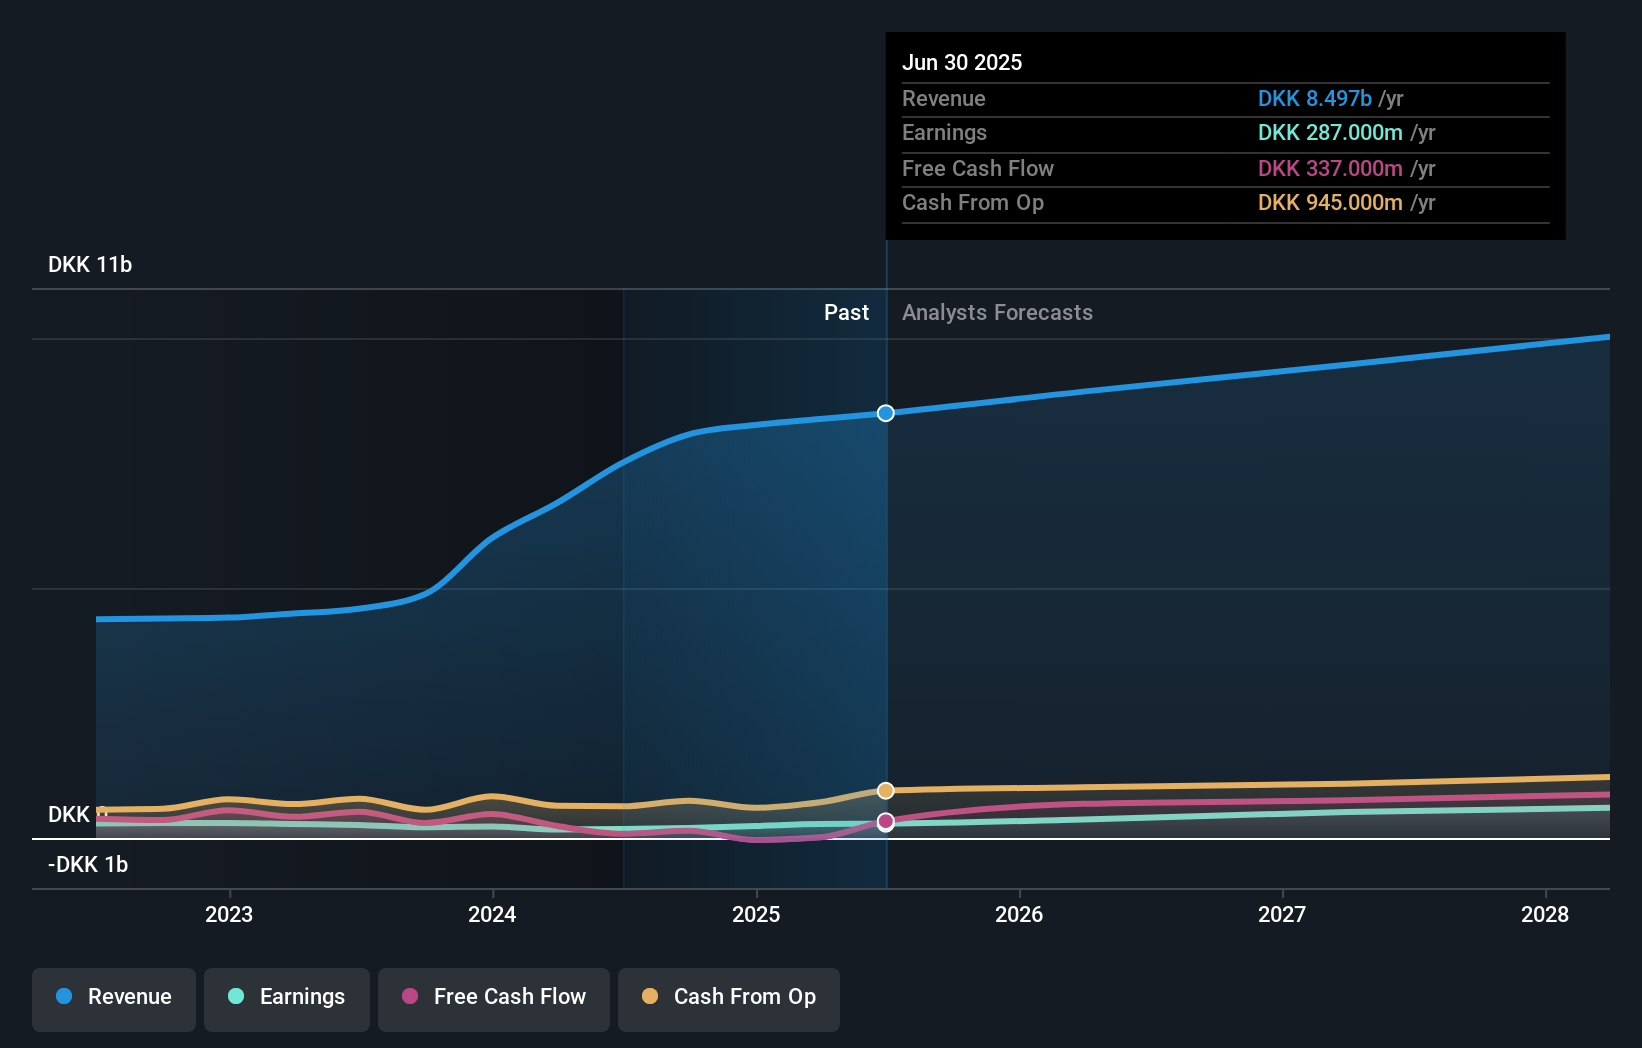Switch to the Past section of chart
This screenshot has width=1642, height=1048.
pos(847,312)
